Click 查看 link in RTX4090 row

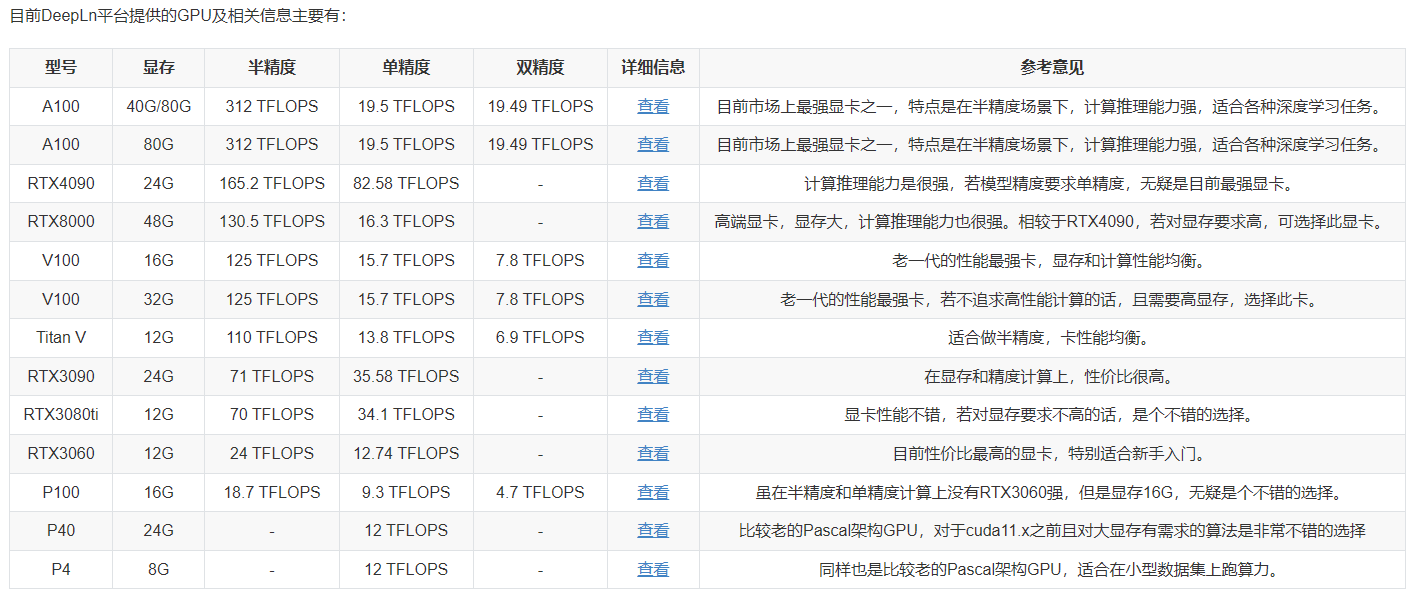(653, 184)
